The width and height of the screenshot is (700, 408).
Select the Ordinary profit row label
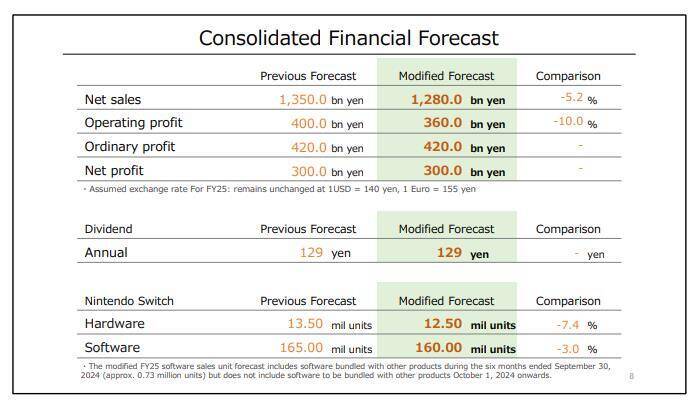129,147
